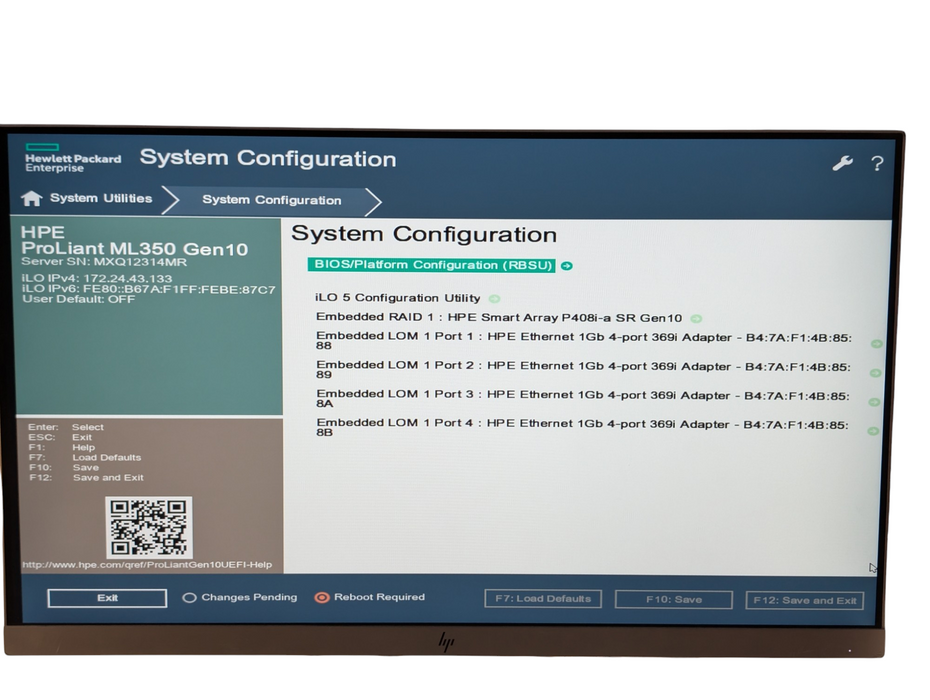The image size is (930, 700).
Task: Select the Reboot Required indicator
Action: click(370, 597)
